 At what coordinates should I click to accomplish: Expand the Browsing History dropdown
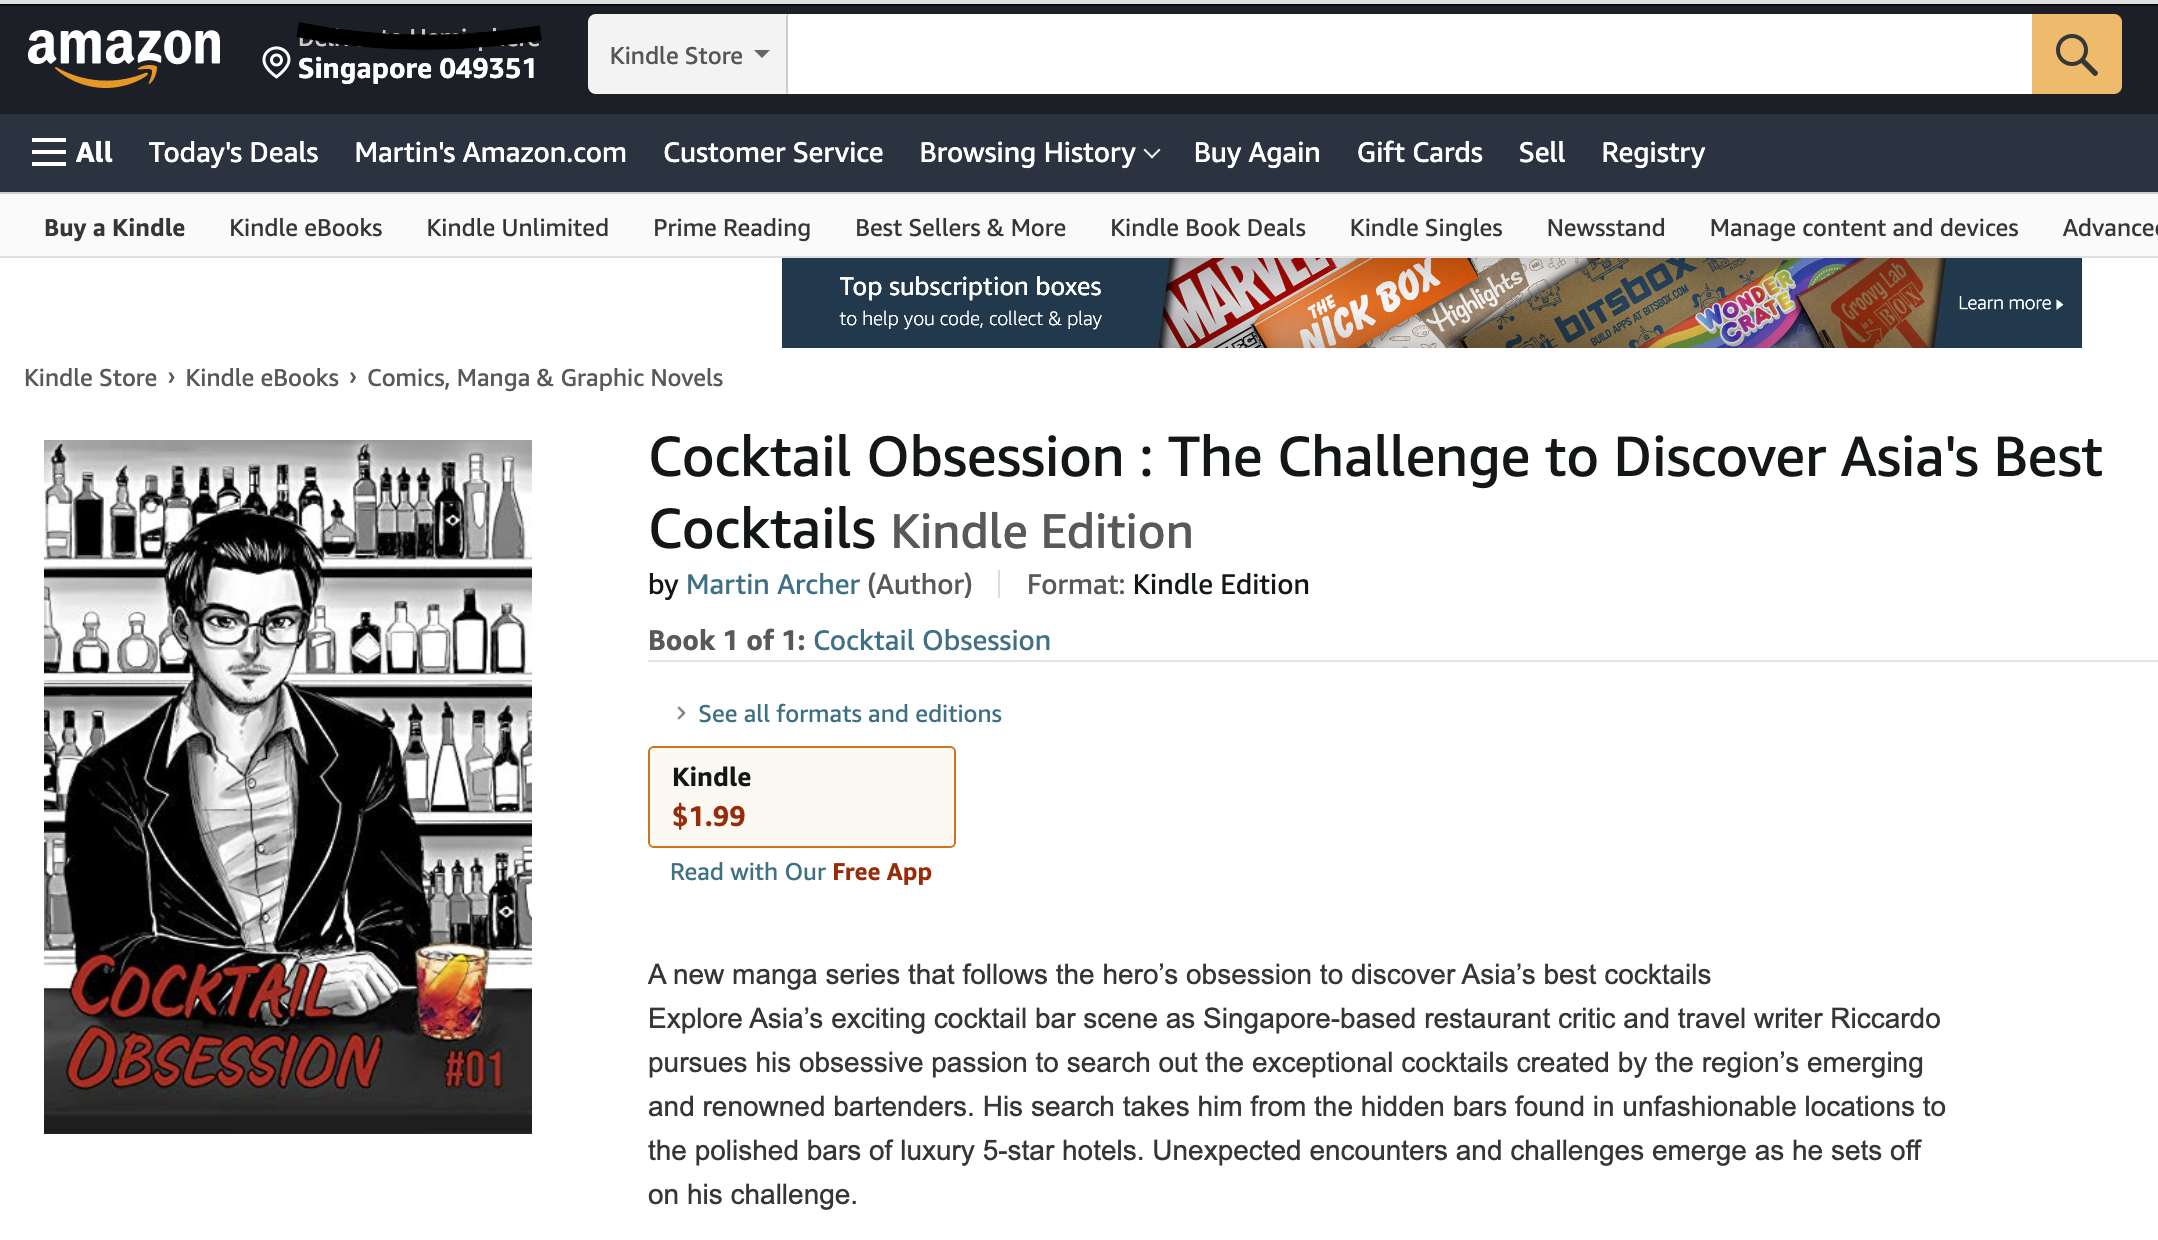[1039, 152]
